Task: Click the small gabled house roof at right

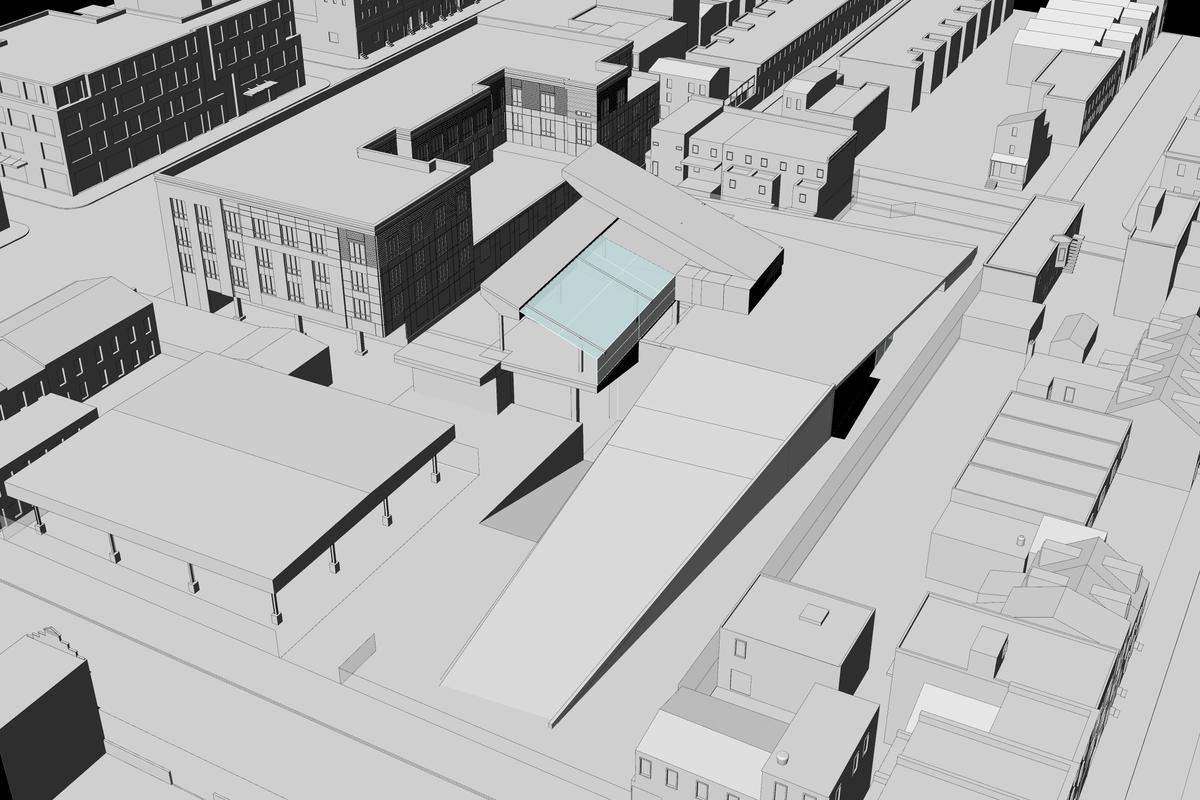Action: pos(1073,337)
